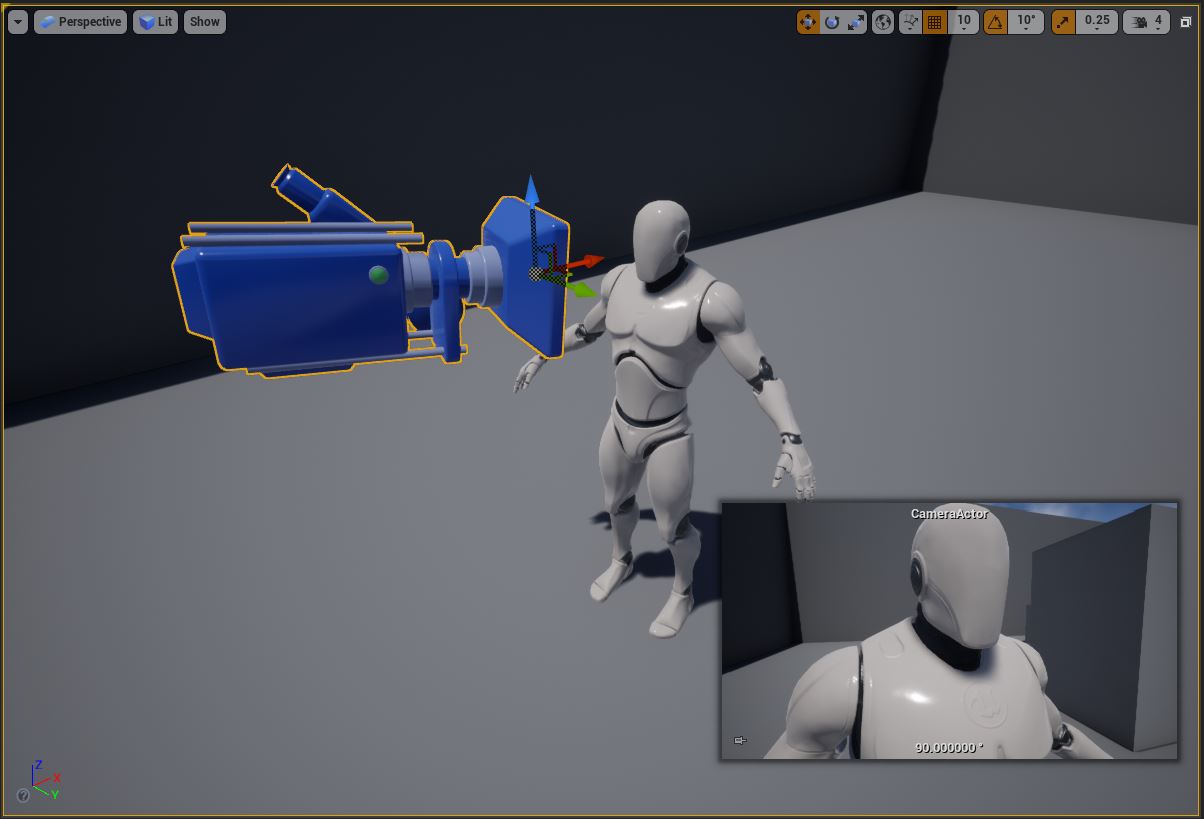This screenshot has height=819, width=1204.
Task: Select the rotate tool
Action: pyautogui.click(x=832, y=22)
